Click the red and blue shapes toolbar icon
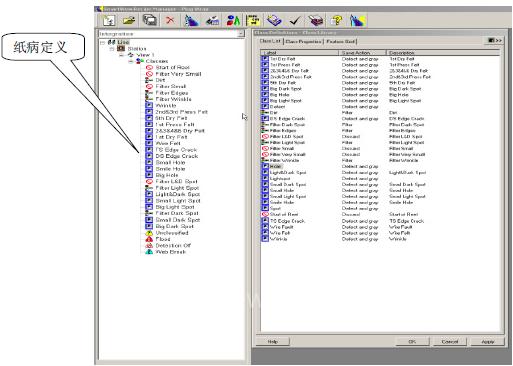The width and height of the screenshot is (513, 366). (x=233, y=21)
